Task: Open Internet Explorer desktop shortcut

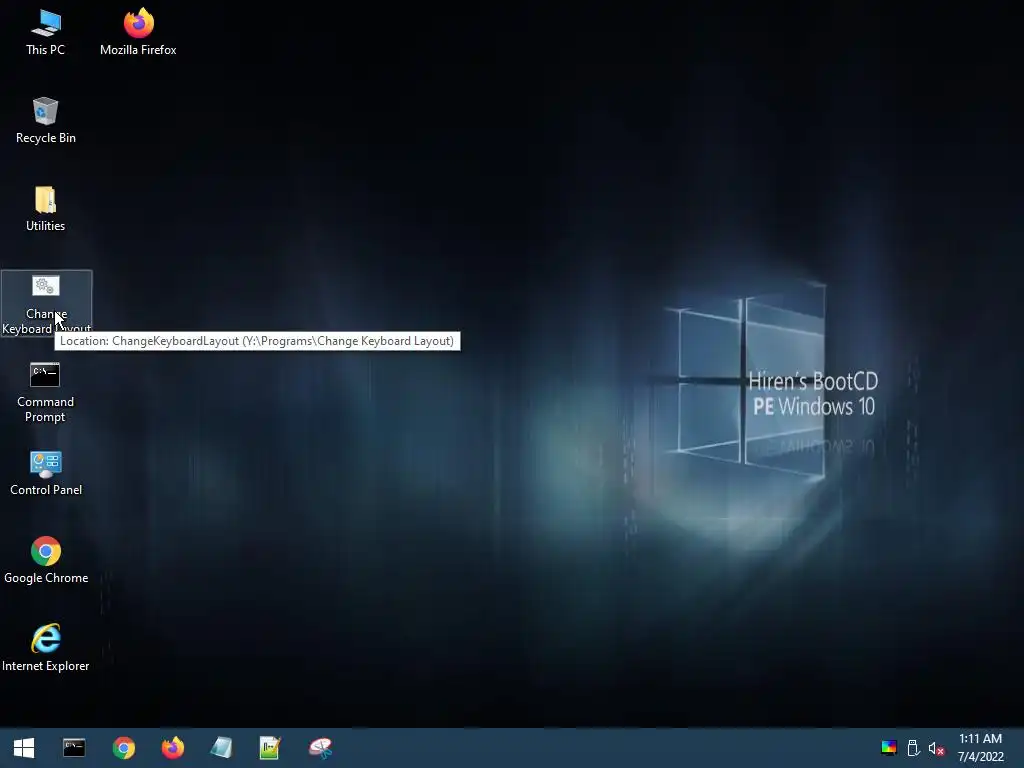Action: (x=46, y=648)
